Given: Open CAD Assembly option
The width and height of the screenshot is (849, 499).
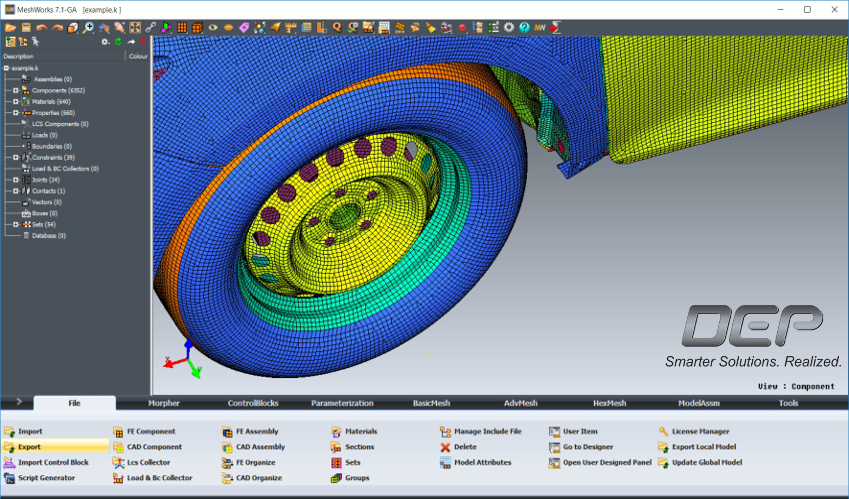Looking at the screenshot, I should click(x=253, y=447).
